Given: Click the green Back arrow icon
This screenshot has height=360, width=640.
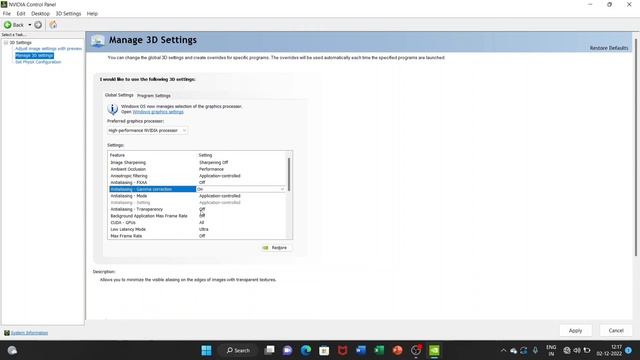Looking at the screenshot, I should click(x=7, y=25).
